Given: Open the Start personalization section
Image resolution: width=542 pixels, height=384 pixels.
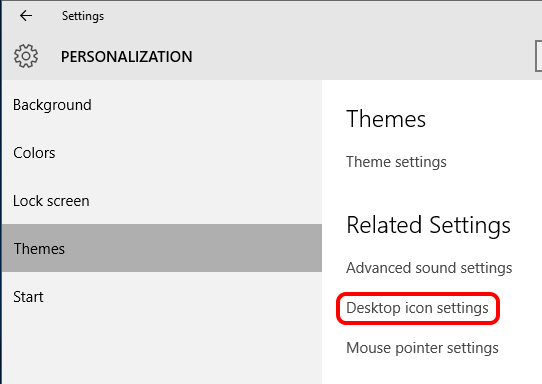Looking at the screenshot, I should point(162,297).
